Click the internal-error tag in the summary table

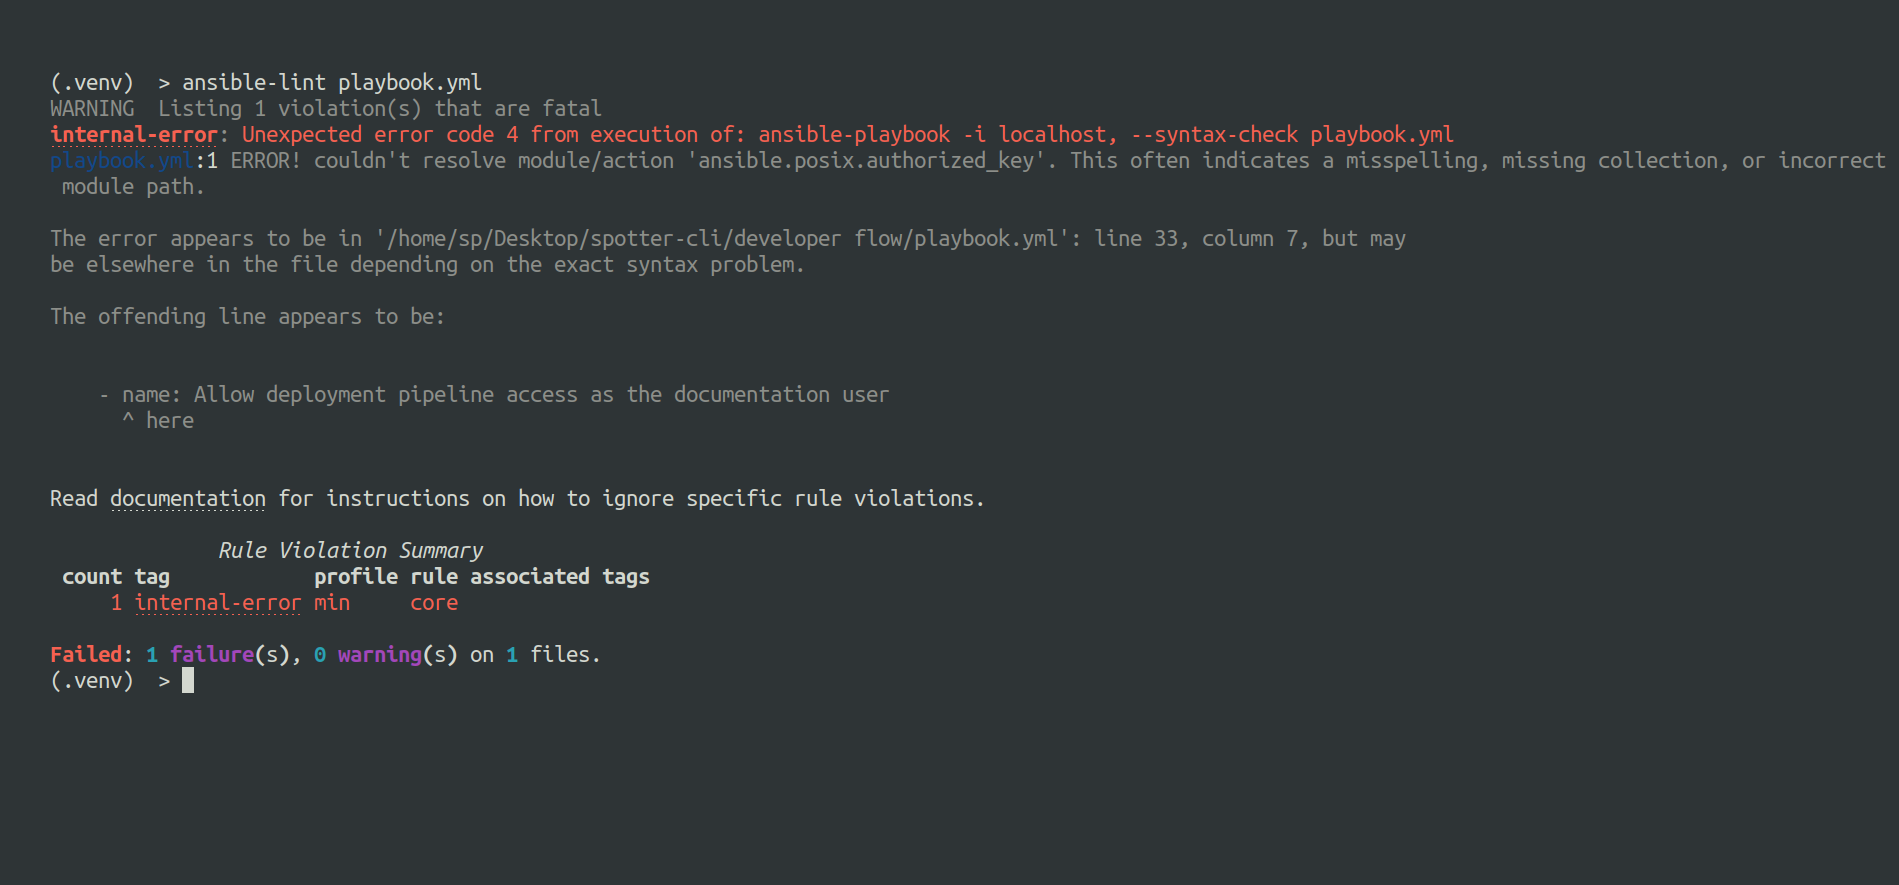(x=217, y=603)
